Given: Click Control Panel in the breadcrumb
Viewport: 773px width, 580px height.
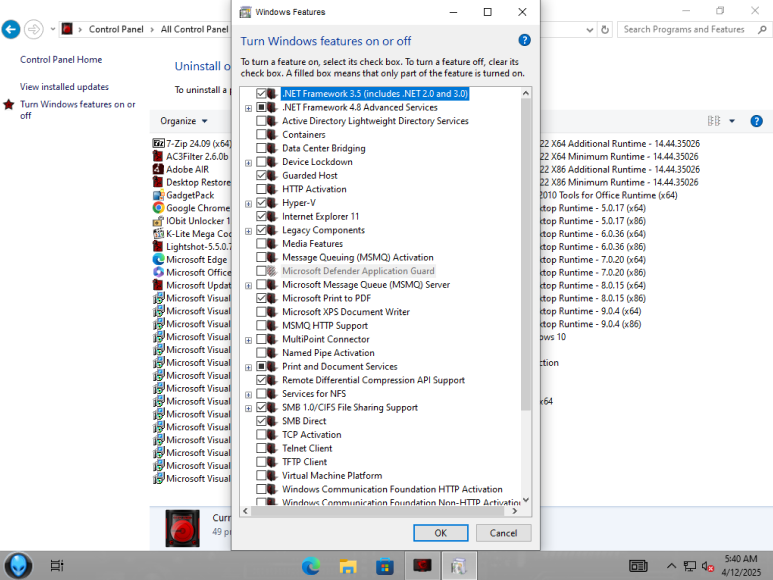Looking at the screenshot, I should (116, 30).
